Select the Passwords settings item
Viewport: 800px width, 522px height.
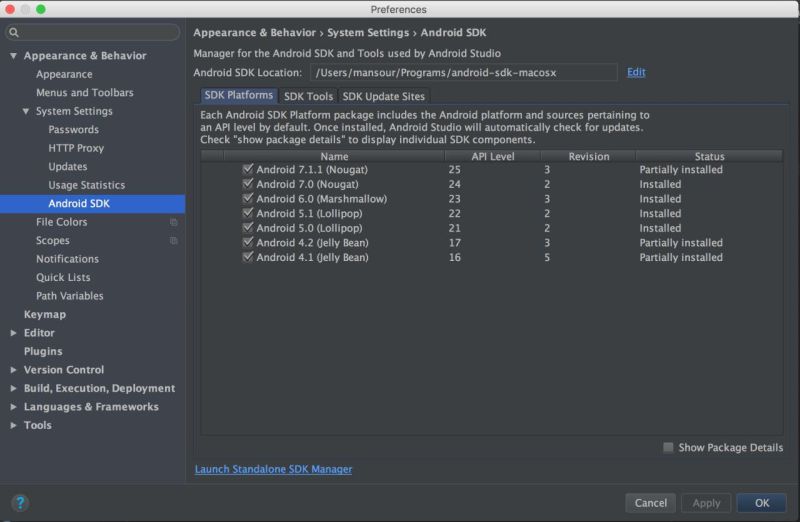tap(73, 130)
